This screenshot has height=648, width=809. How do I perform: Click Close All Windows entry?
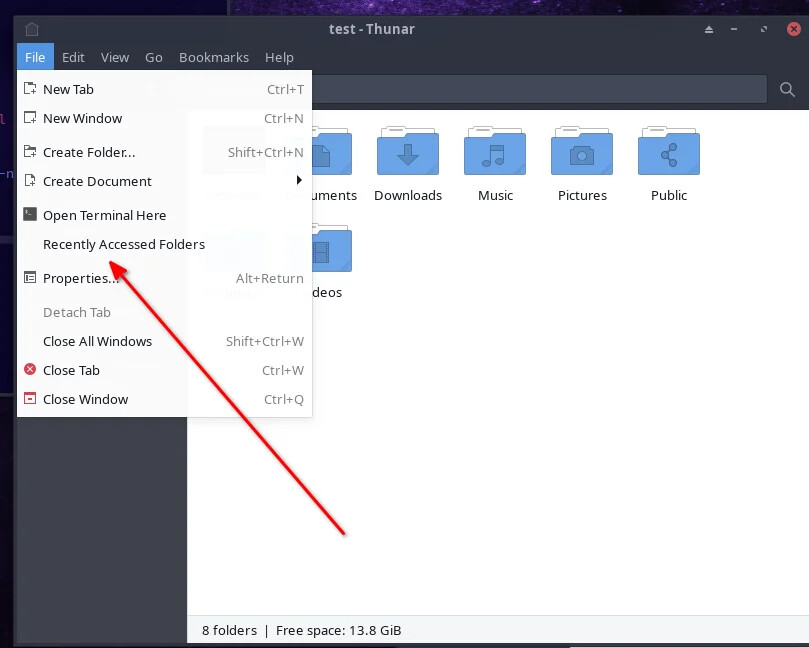tap(97, 341)
